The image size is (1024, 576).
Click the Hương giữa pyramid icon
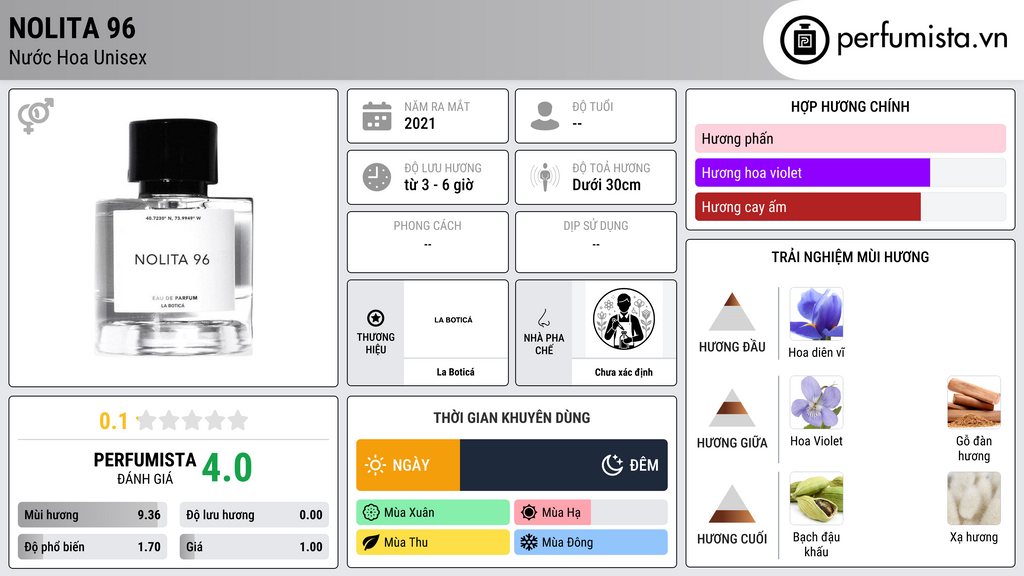click(732, 408)
